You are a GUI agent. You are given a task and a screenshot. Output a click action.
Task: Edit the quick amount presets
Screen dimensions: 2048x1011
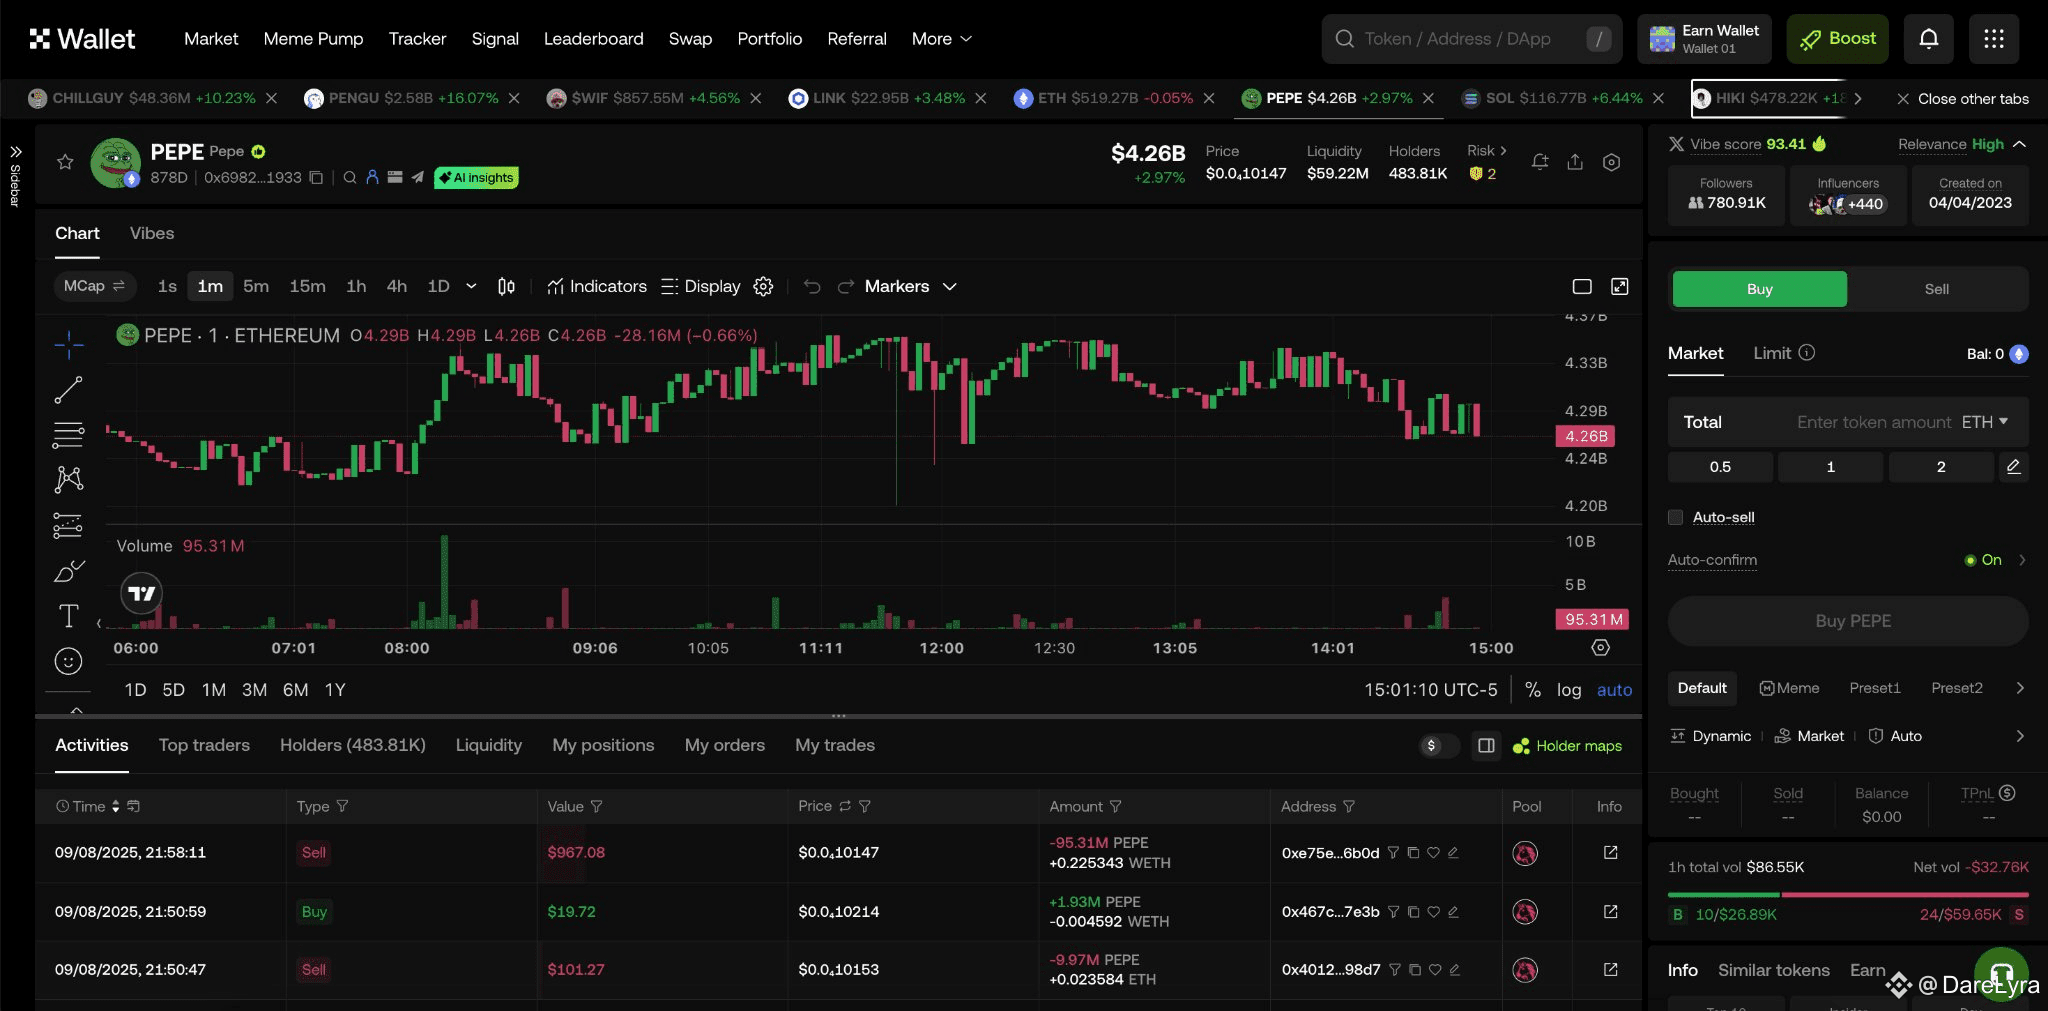tap(2013, 467)
